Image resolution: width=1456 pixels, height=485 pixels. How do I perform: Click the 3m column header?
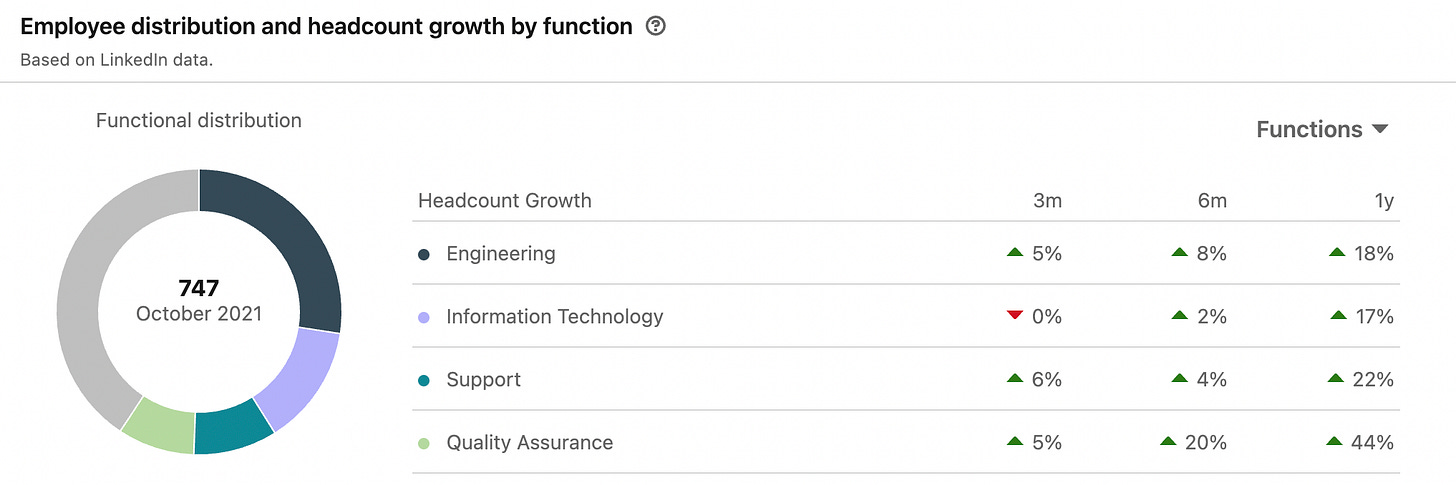(1048, 201)
